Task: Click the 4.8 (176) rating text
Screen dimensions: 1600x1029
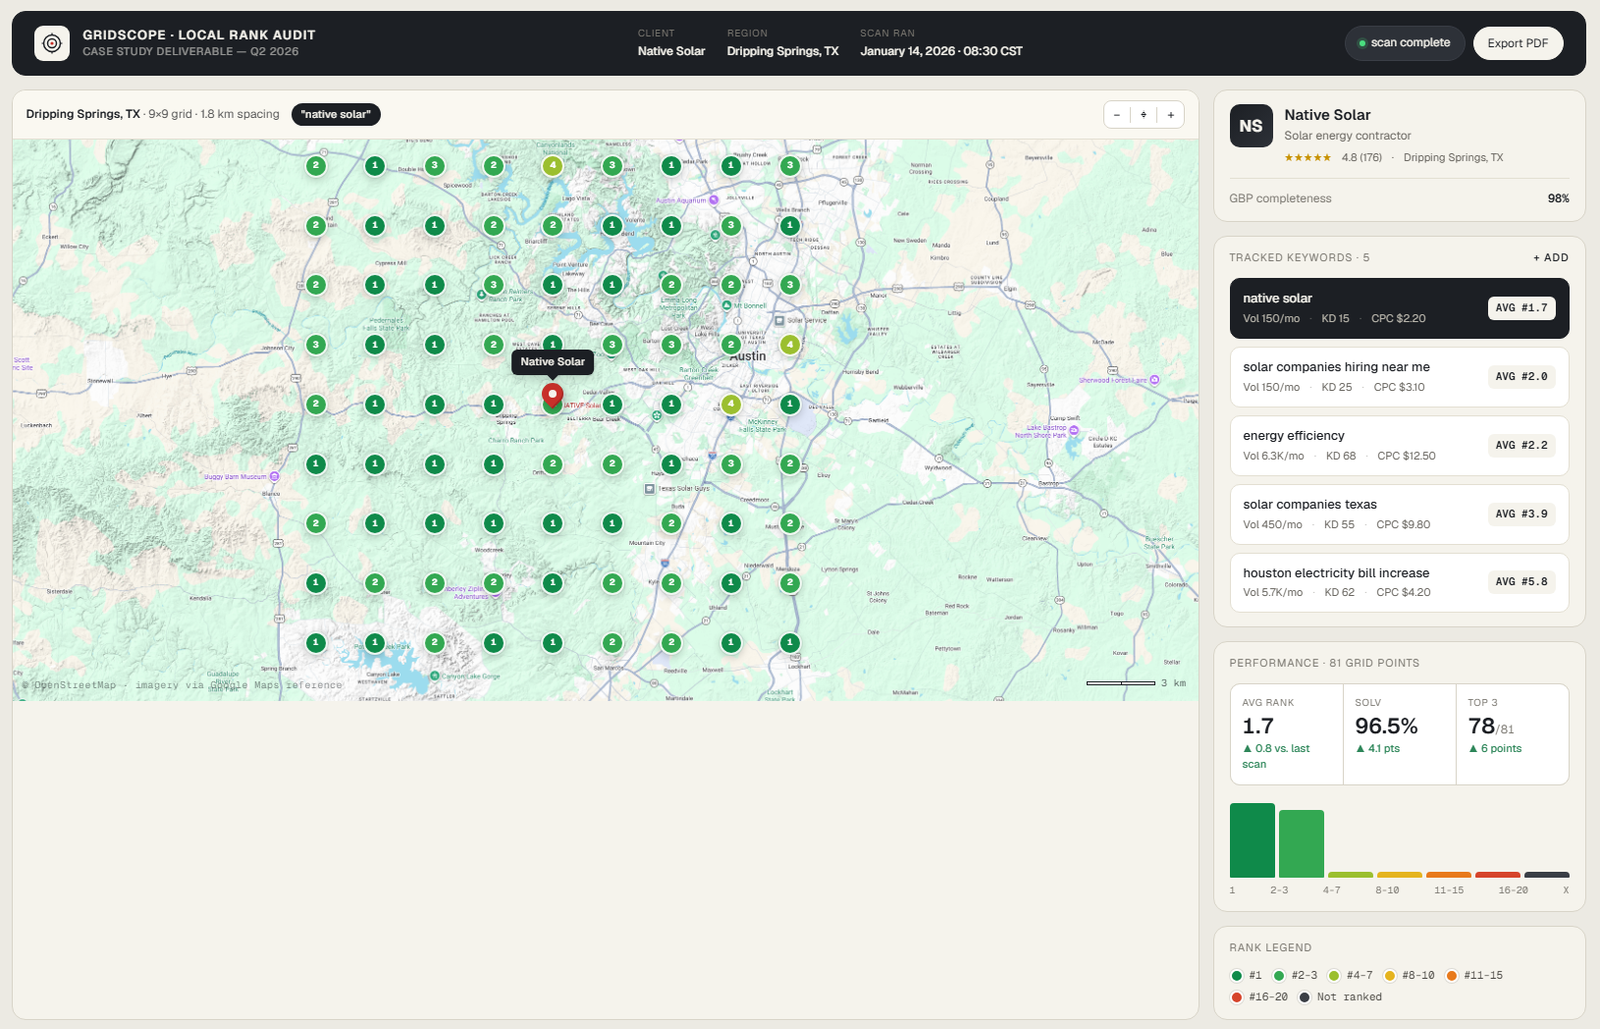Action: (x=1361, y=158)
